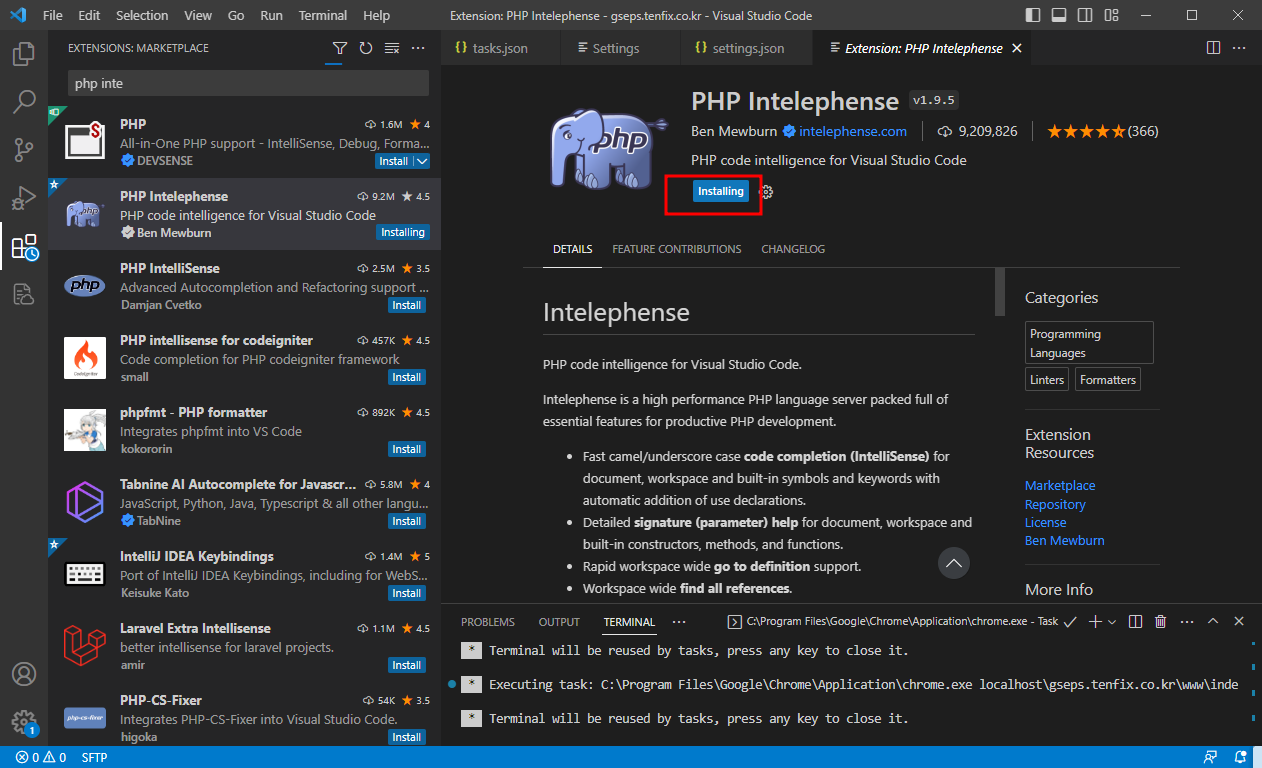Install Tabnine AI Autocomplete extension

(406, 521)
